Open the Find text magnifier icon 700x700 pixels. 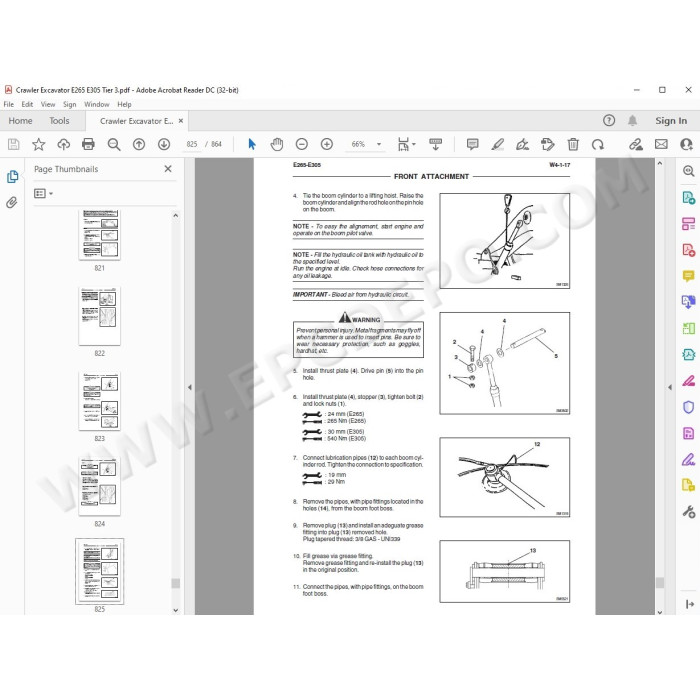pos(114,144)
